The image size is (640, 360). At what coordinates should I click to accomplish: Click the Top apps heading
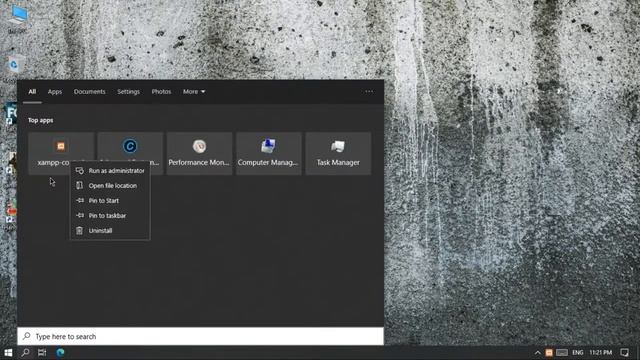40,120
